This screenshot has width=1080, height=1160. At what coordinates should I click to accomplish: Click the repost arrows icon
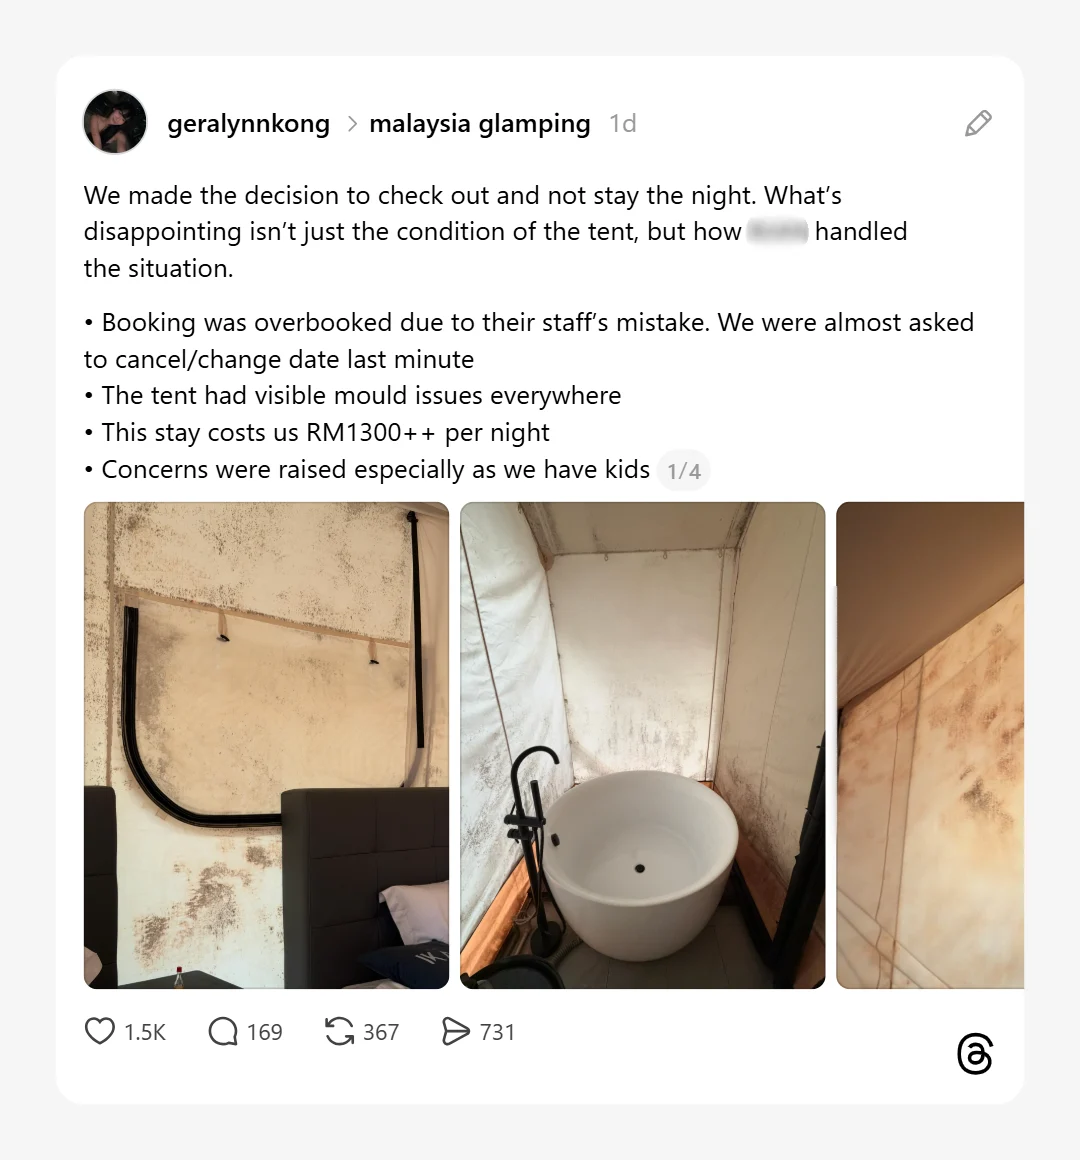[x=340, y=1031]
